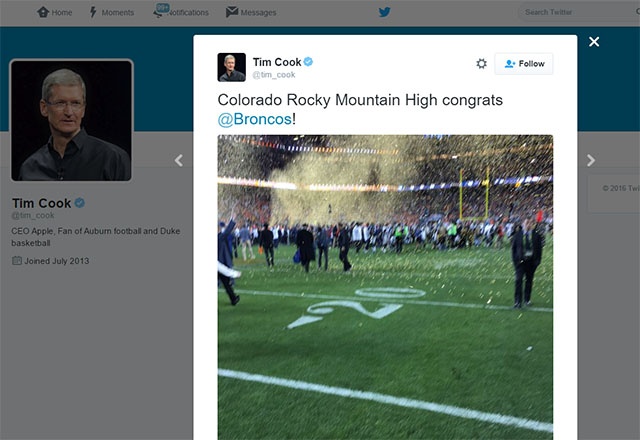
Task: Close the tweet popup with X
Action: (x=594, y=42)
